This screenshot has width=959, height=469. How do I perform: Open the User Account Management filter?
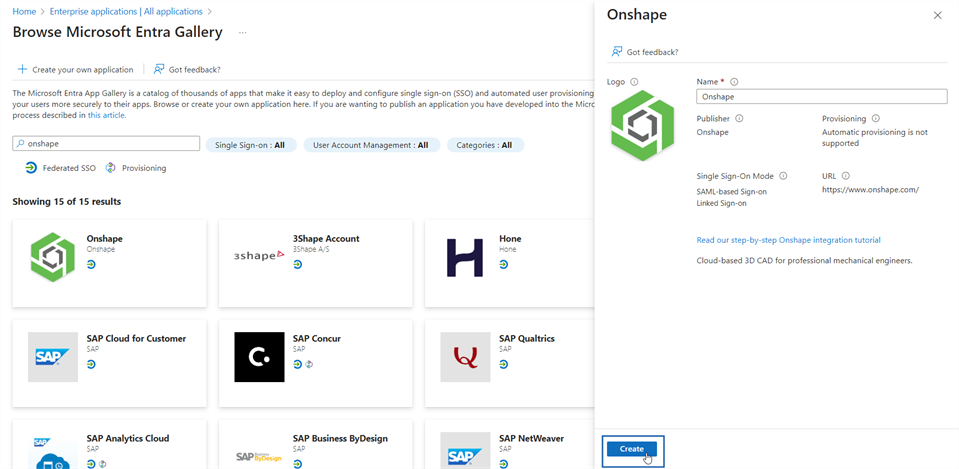coord(370,145)
